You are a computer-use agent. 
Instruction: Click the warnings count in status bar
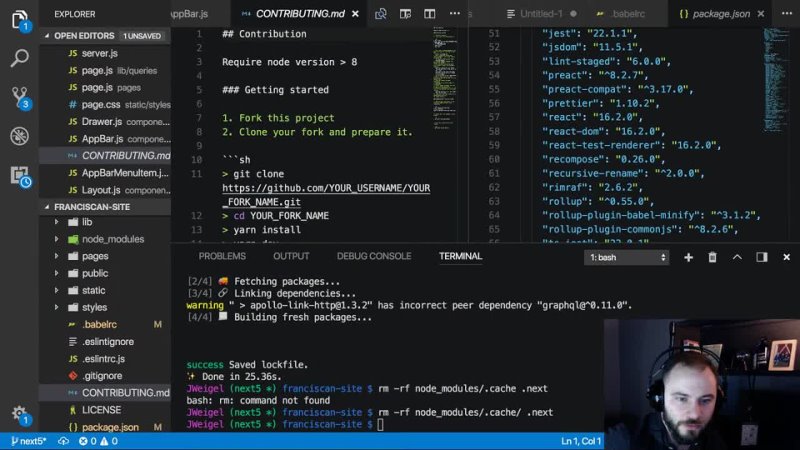(109, 441)
